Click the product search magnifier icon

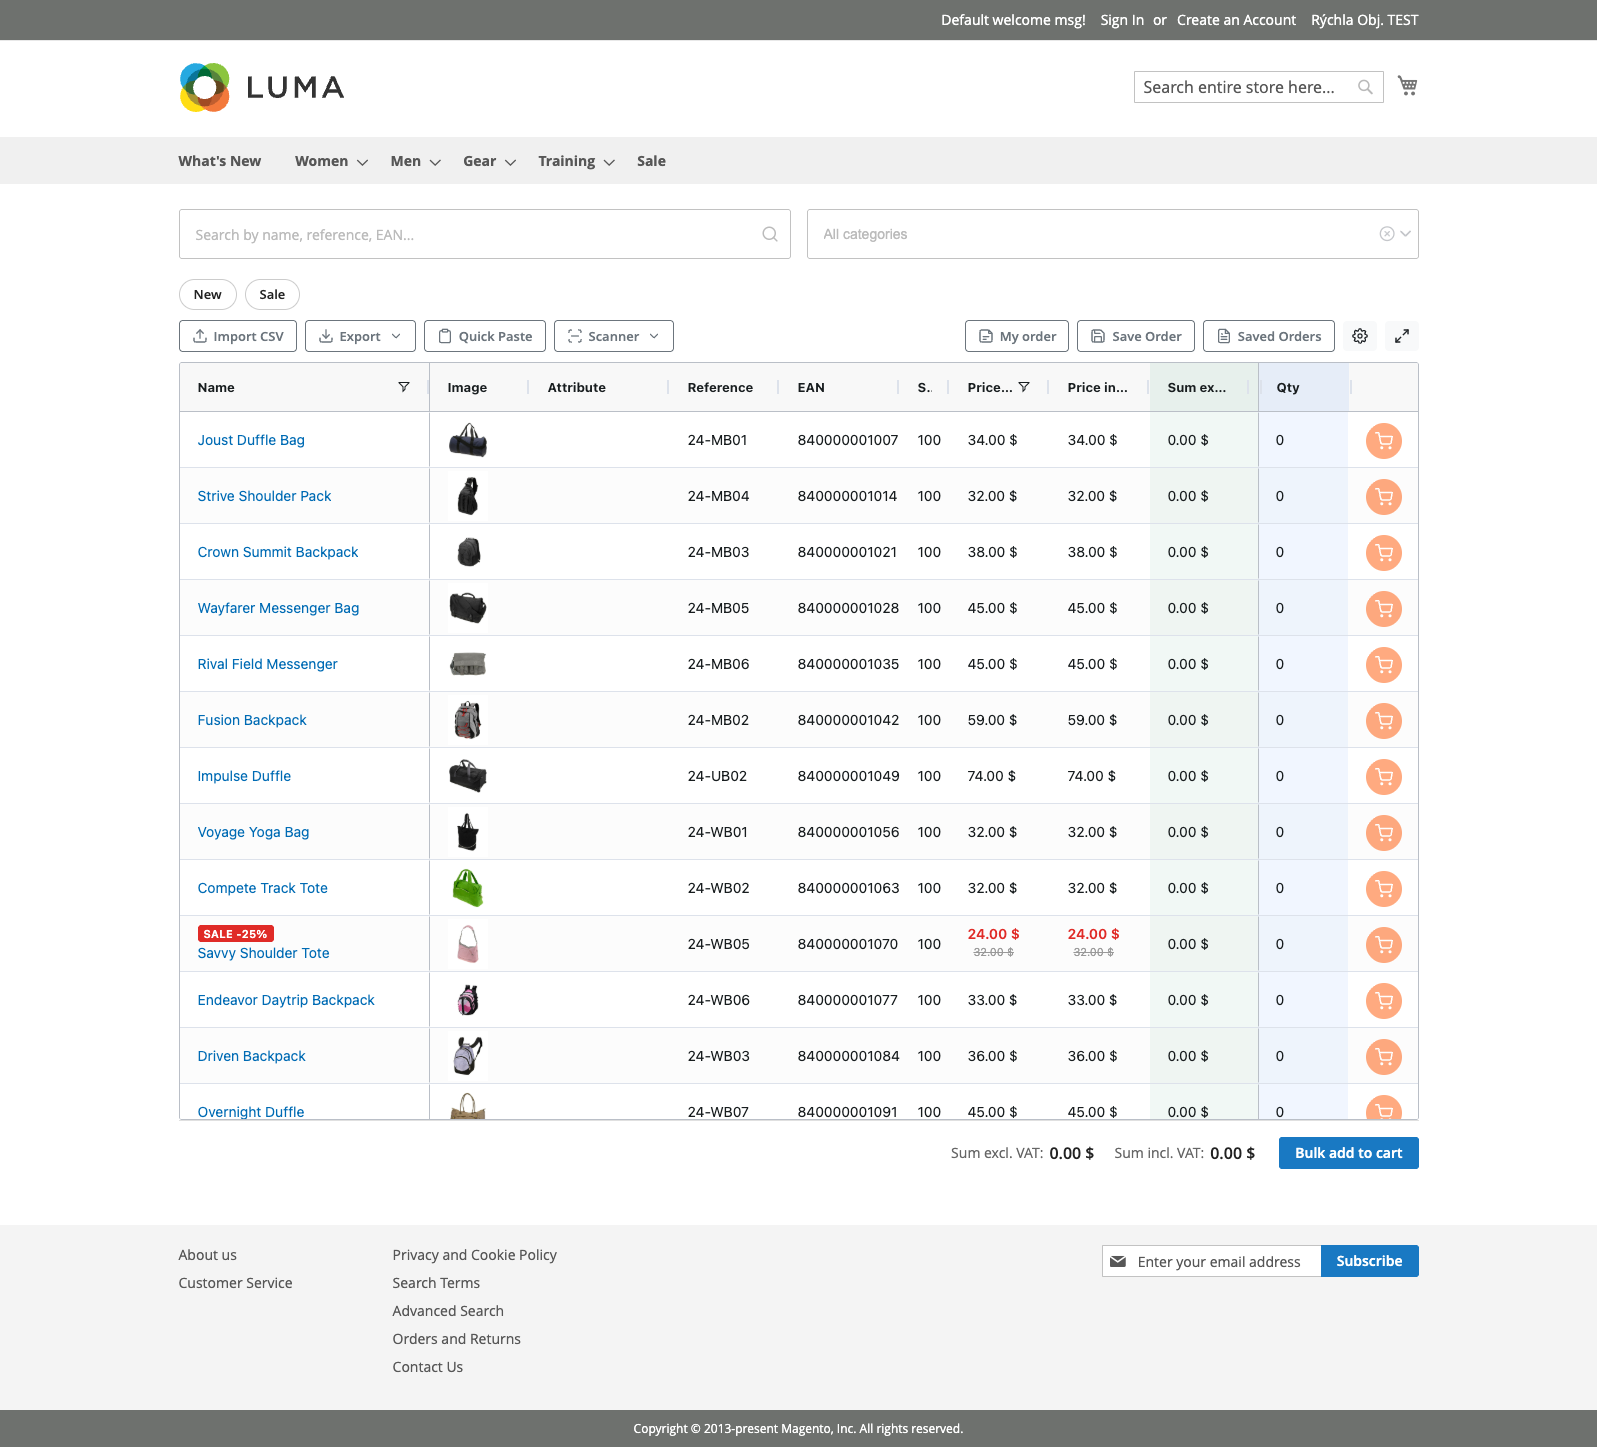(x=770, y=234)
